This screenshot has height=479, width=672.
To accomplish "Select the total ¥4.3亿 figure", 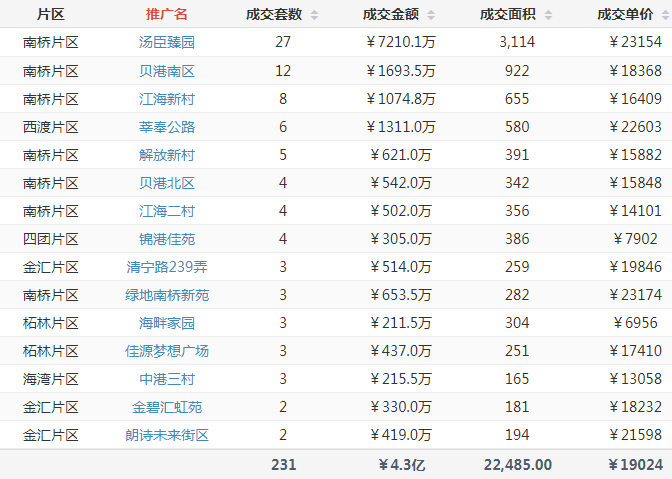I will pyautogui.click(x=402, y=465).
